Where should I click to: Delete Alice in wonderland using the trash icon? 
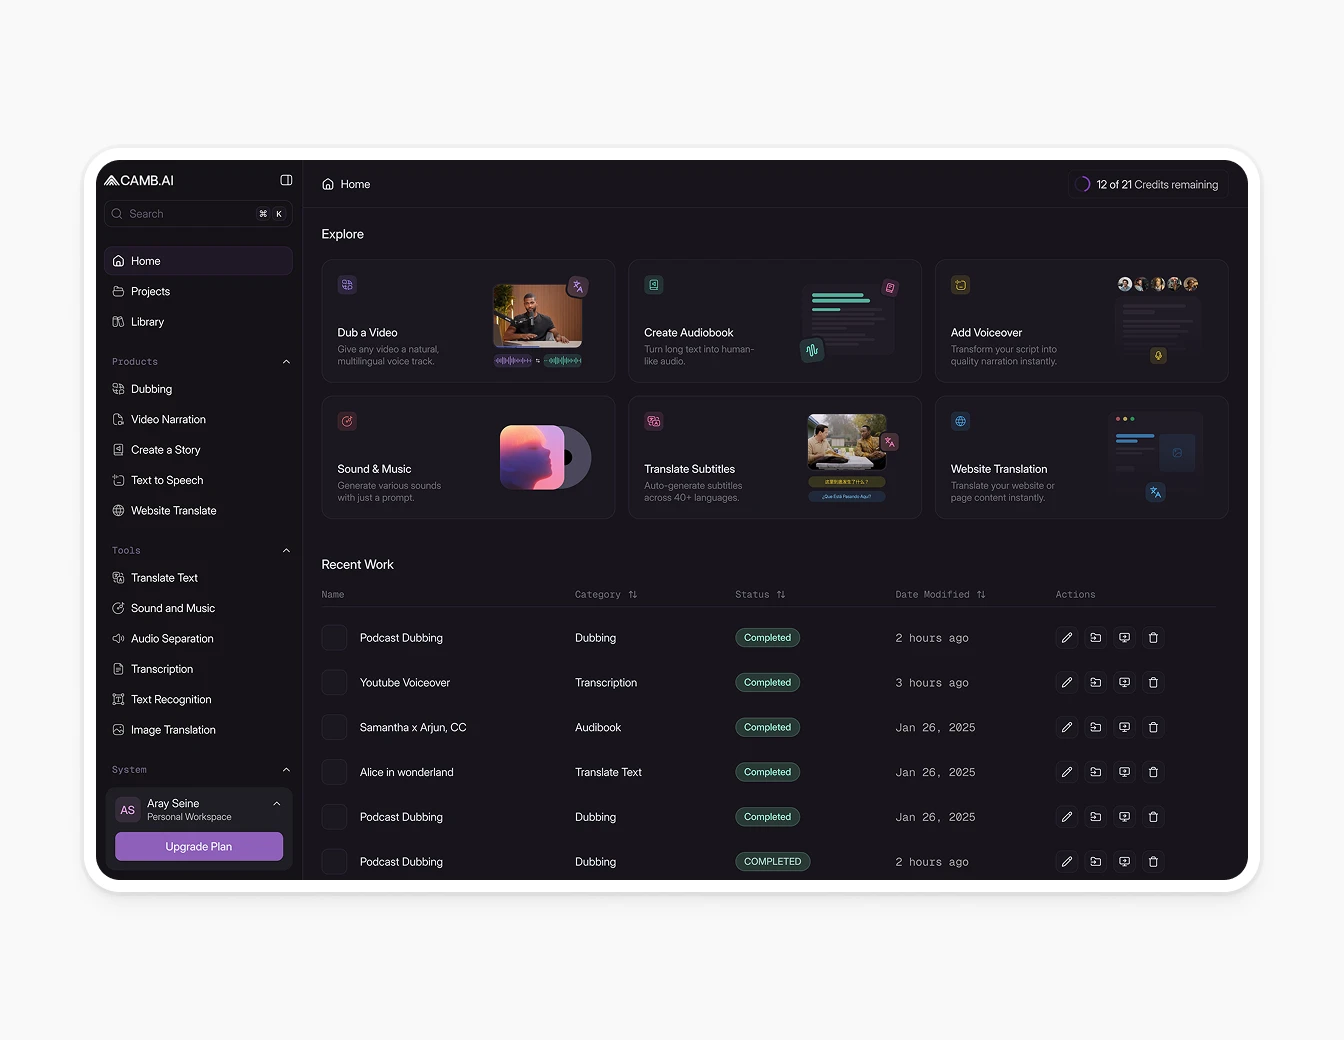(x=1153, y=772)
